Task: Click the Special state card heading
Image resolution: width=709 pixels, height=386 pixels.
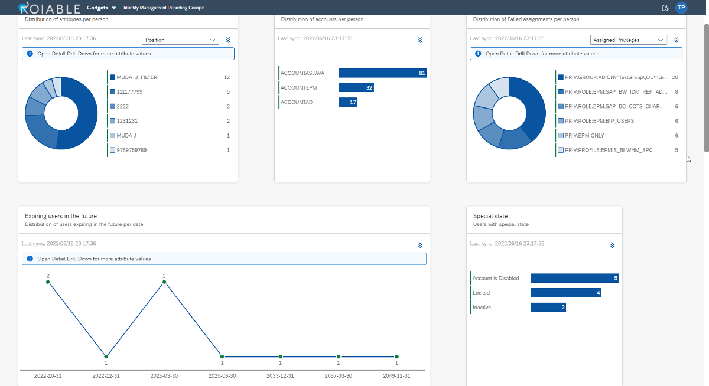Action: point(491,216)
